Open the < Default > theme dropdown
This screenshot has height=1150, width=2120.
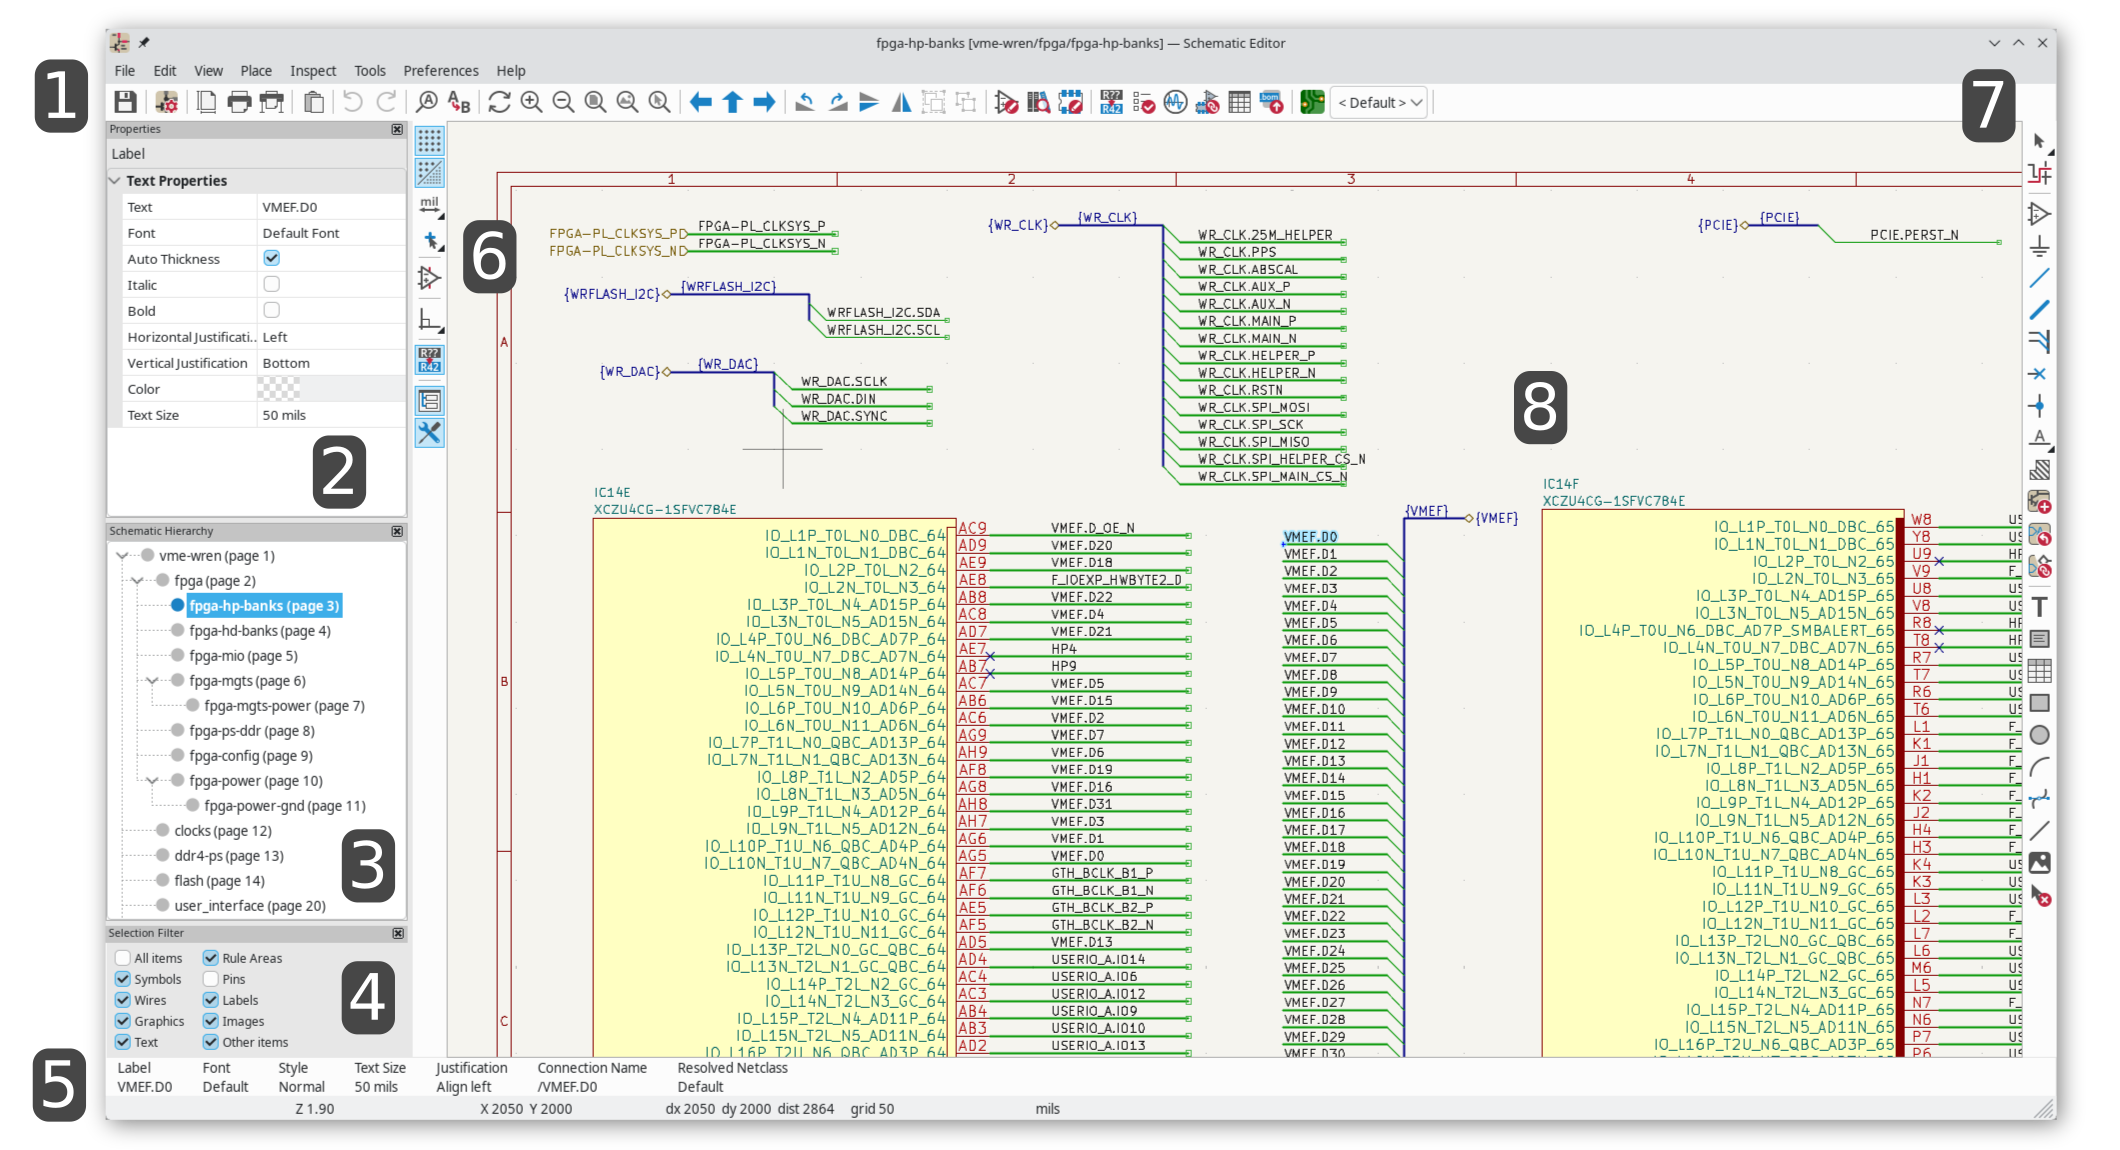1378,102
